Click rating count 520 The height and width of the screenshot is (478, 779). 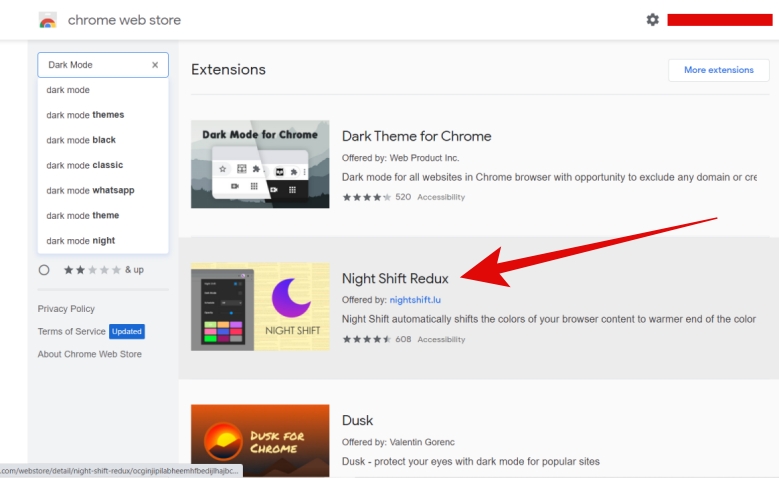click(403, 197)
